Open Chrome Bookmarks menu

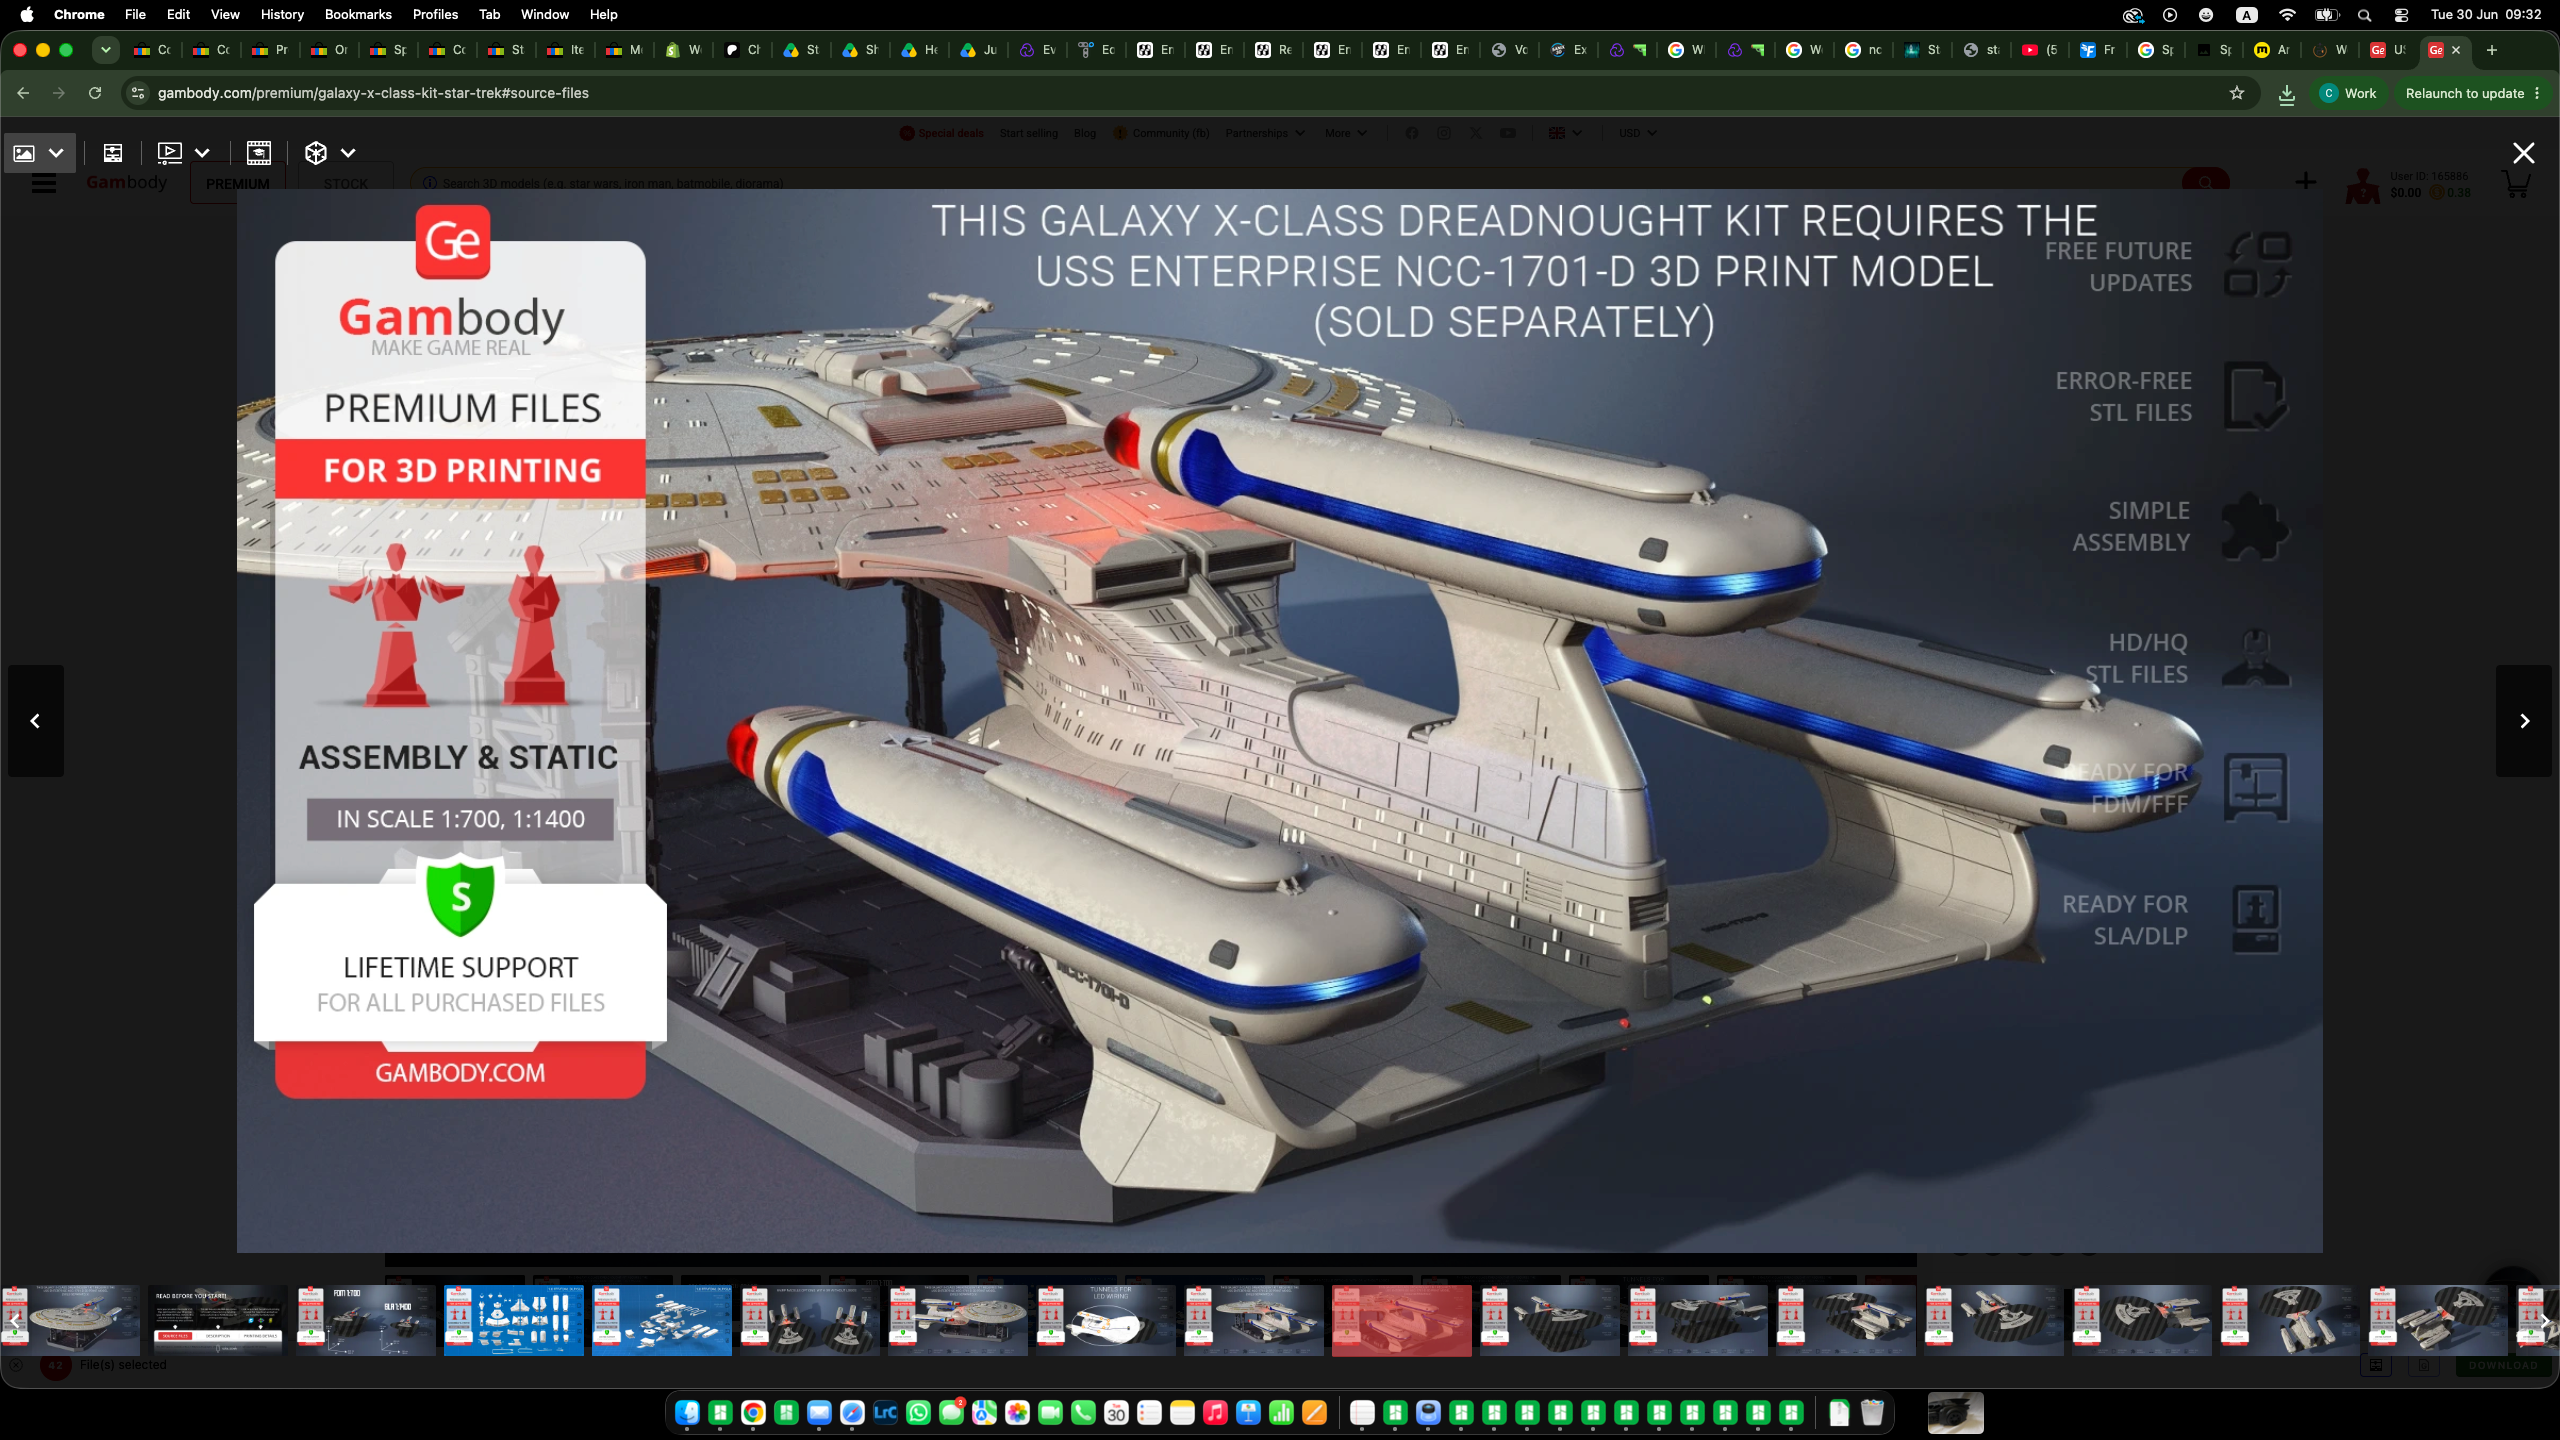coord(358,14)
